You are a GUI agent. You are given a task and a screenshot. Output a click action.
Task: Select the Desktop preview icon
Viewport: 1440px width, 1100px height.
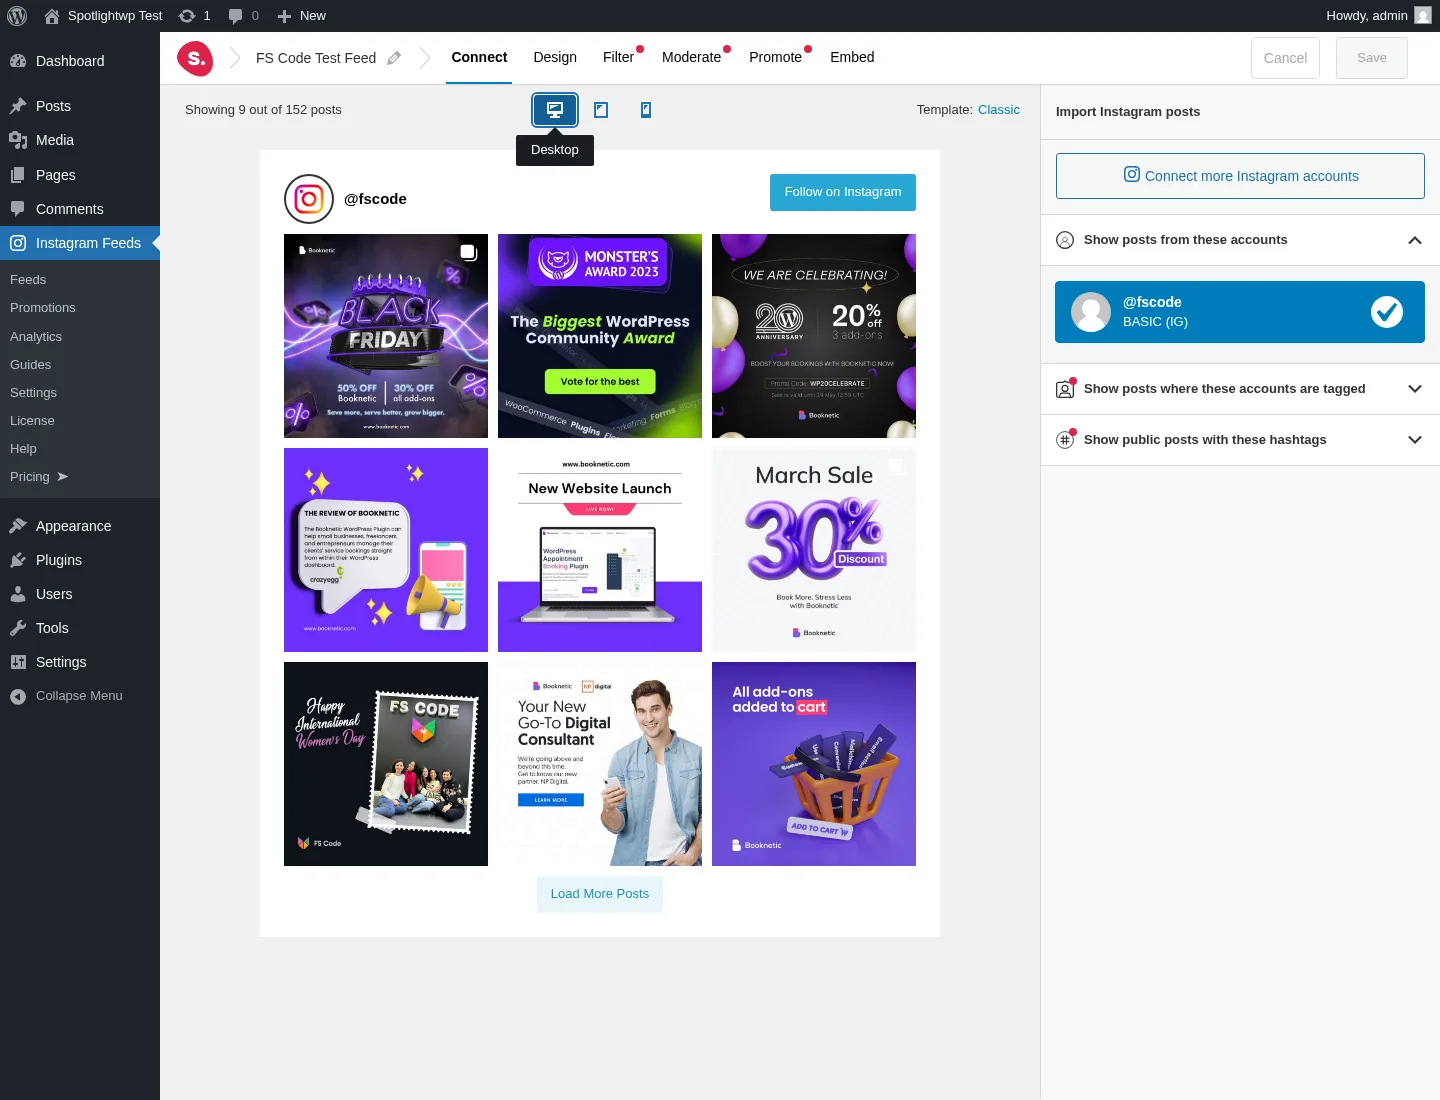tap(555, 110)
